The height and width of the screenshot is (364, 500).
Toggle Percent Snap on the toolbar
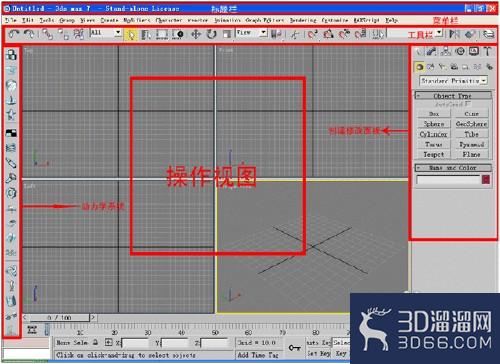pyautogui.click(x=344, y=35)
